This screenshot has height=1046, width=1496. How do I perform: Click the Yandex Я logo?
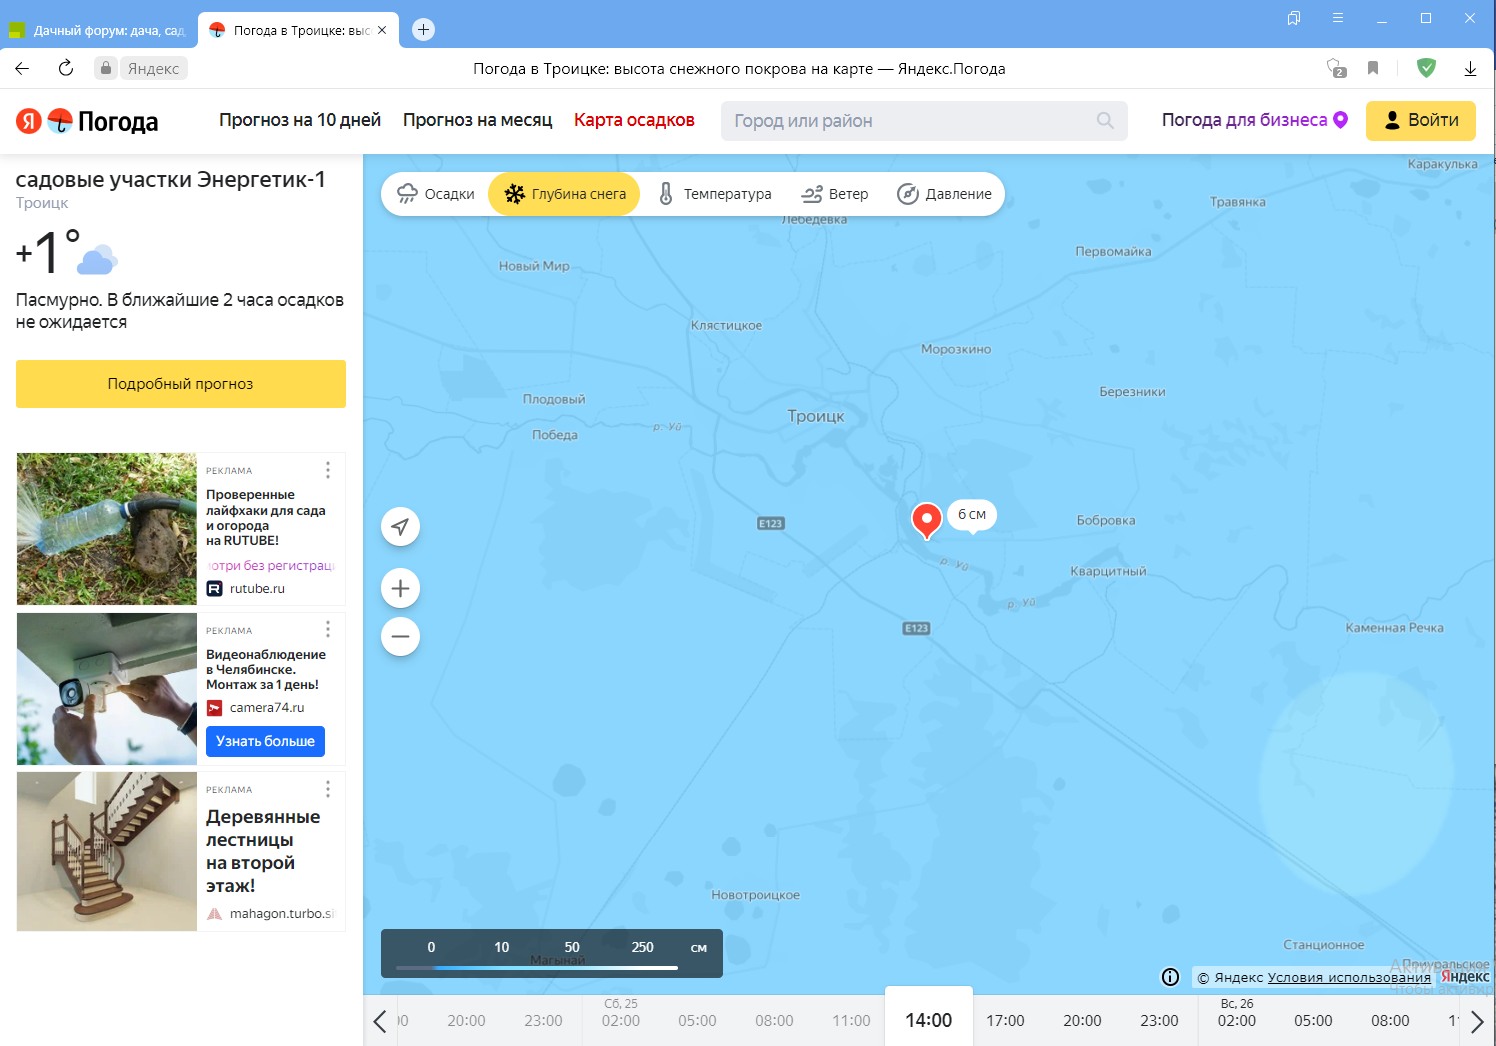click(28, 121)
